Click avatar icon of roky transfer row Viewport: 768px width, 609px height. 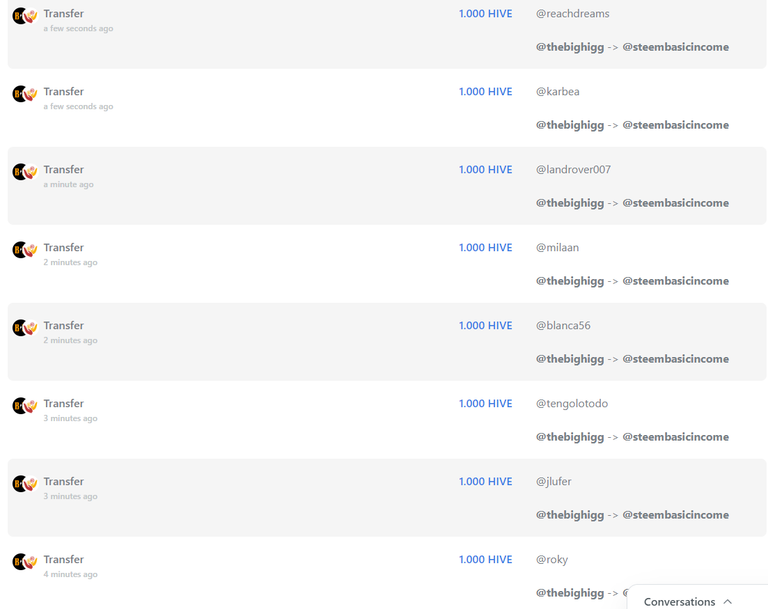click(x=25, y=561)
